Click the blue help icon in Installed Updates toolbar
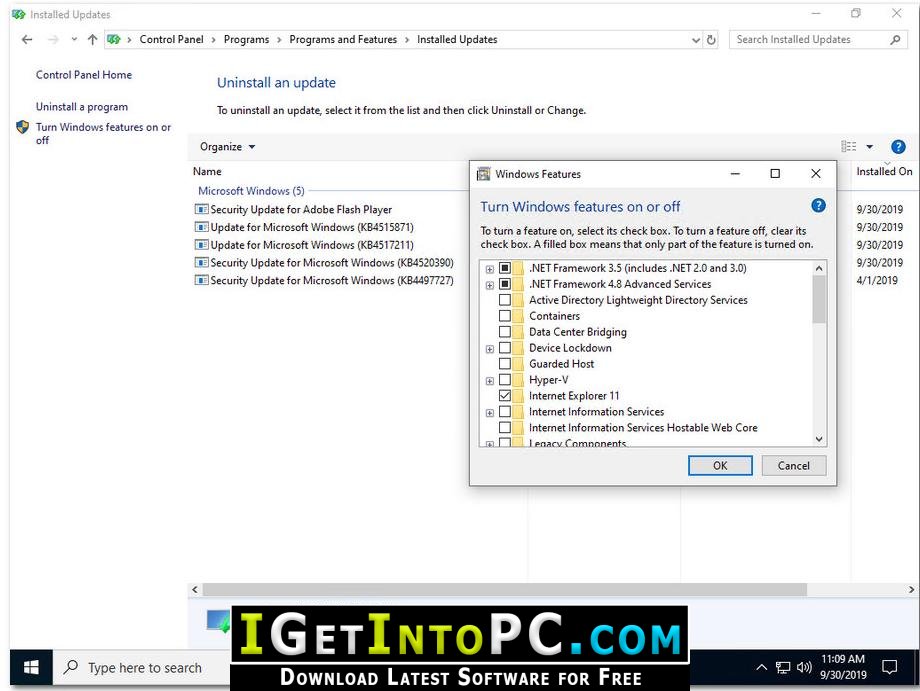The image size is (920, 691). [898, 147]
